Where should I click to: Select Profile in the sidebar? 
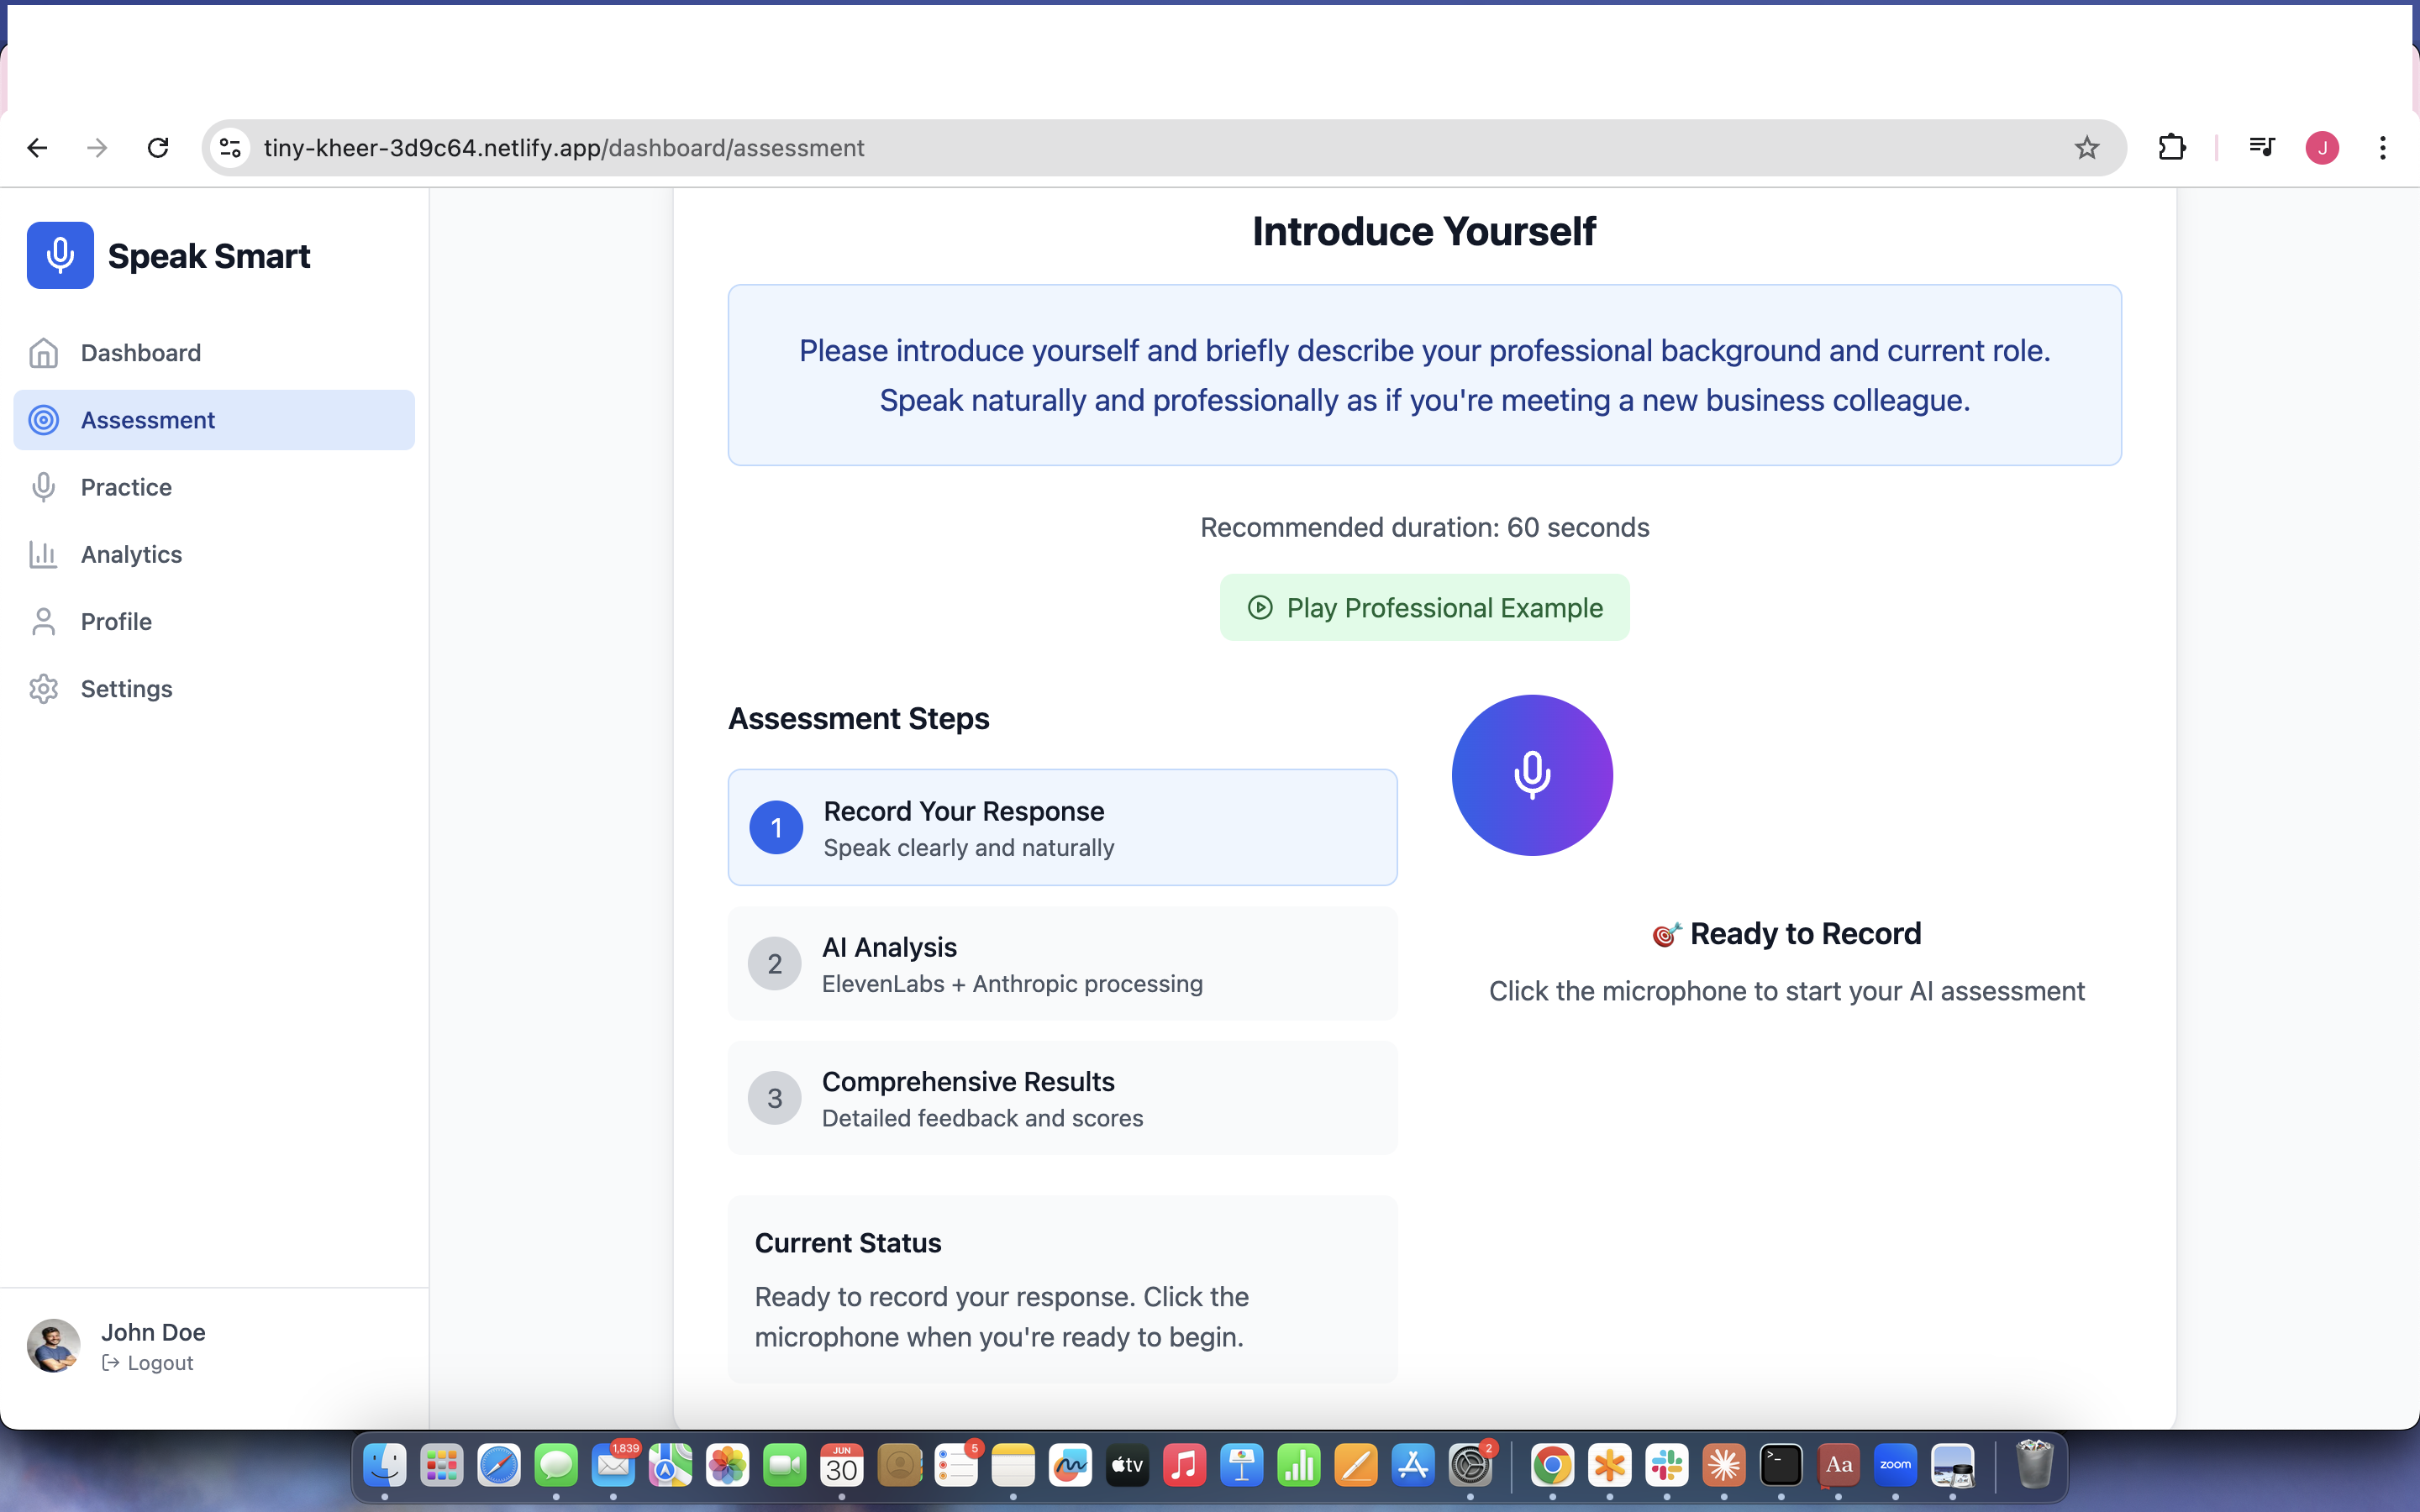coord(116,621)
